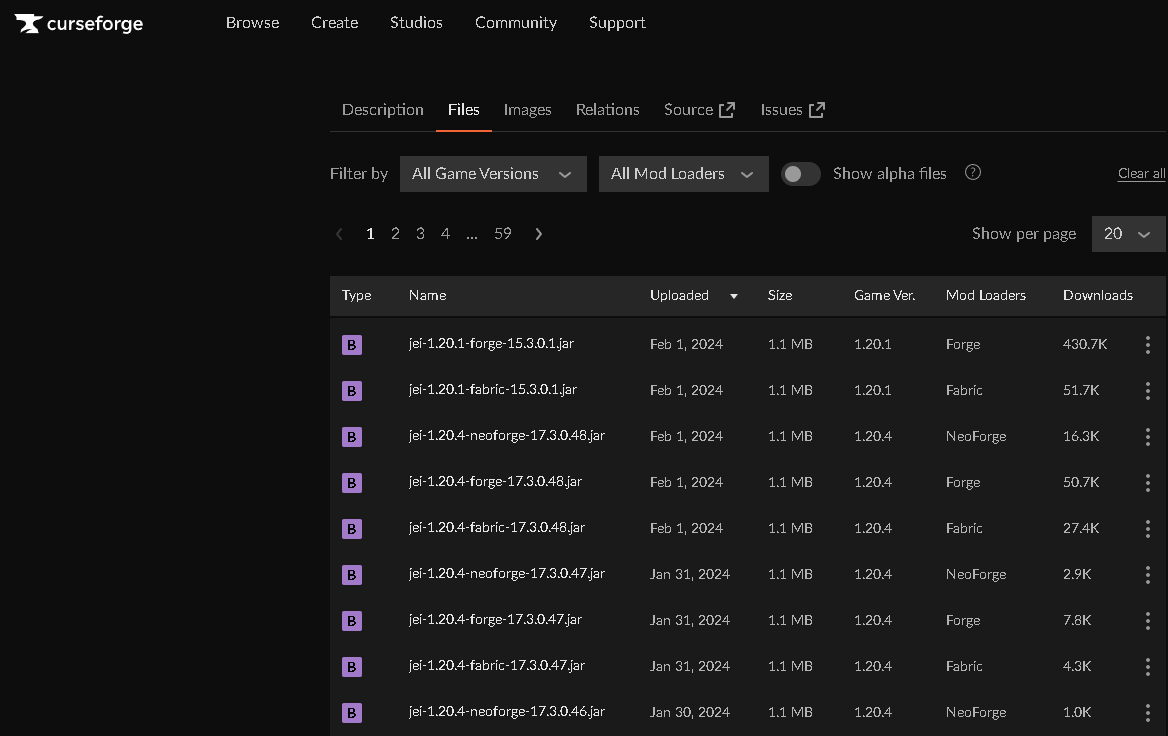
Task: Click the previous page arrow
Action: [x=339, y=233]
